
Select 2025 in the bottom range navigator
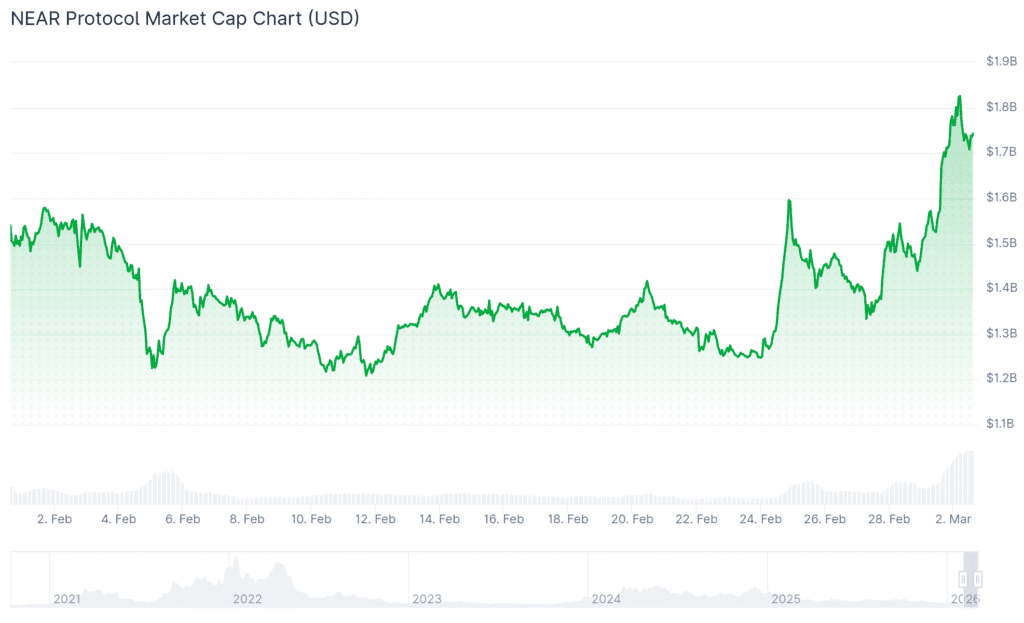point(786,599)
